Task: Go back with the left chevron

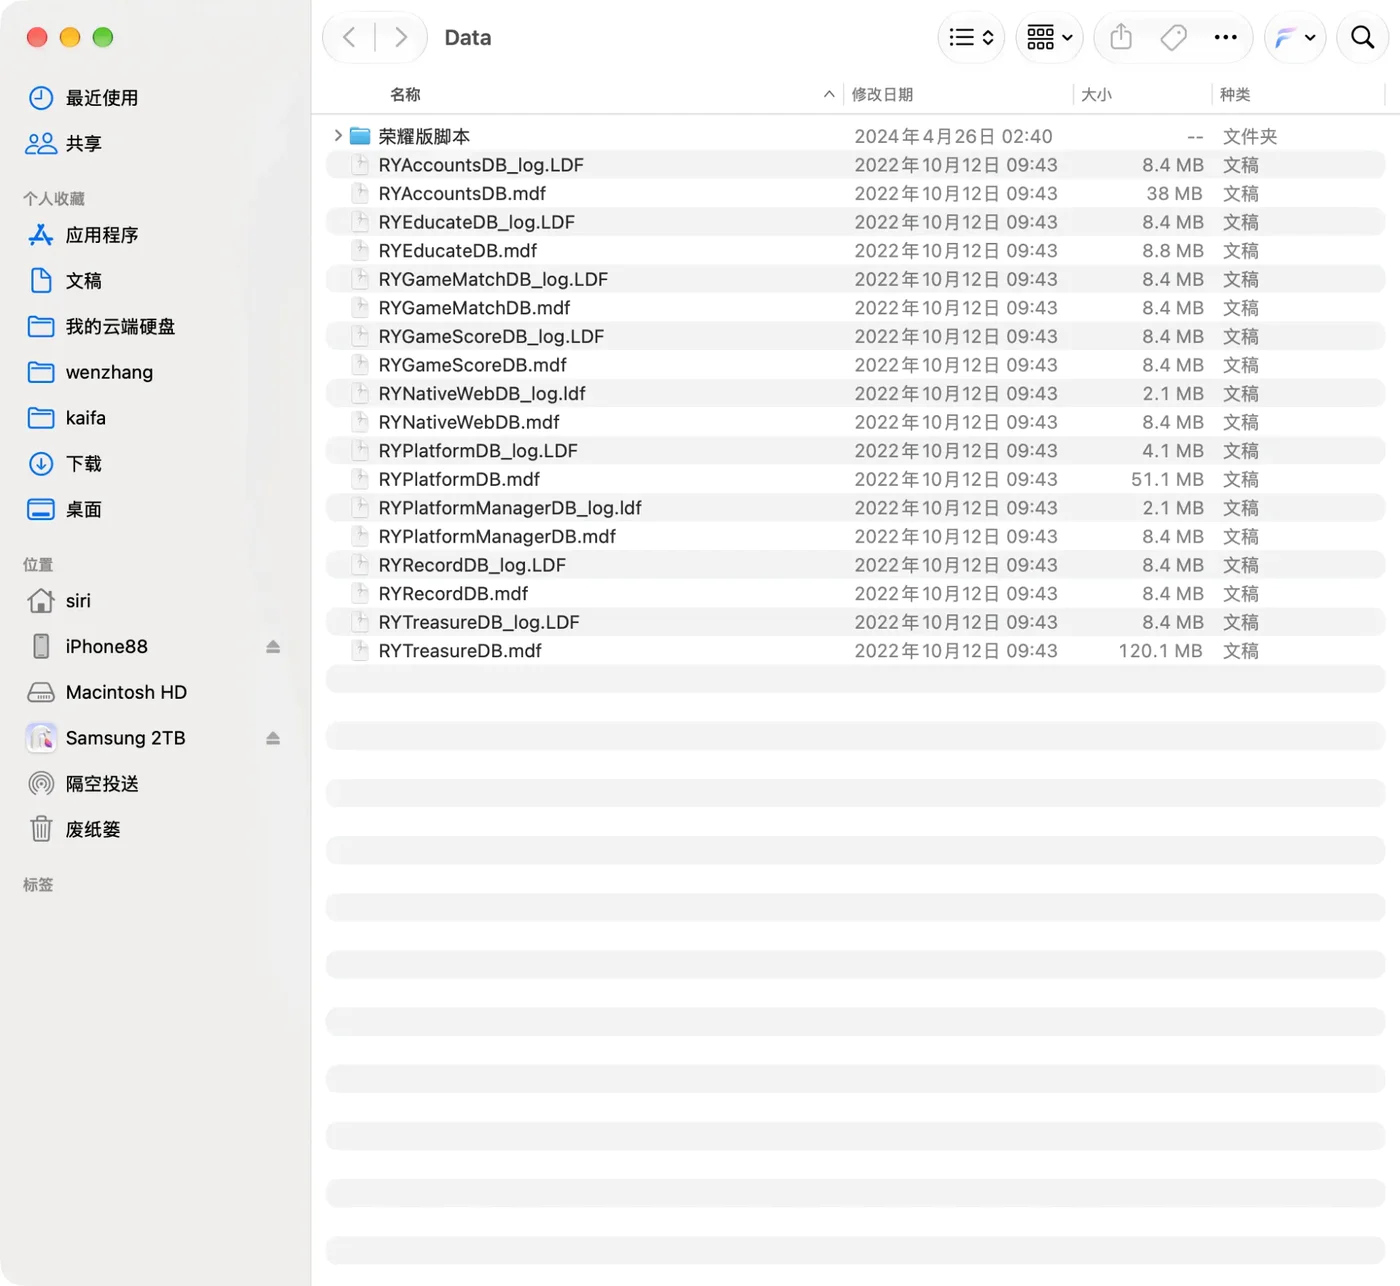Action: pyautogui.click(x=349, y=38)
